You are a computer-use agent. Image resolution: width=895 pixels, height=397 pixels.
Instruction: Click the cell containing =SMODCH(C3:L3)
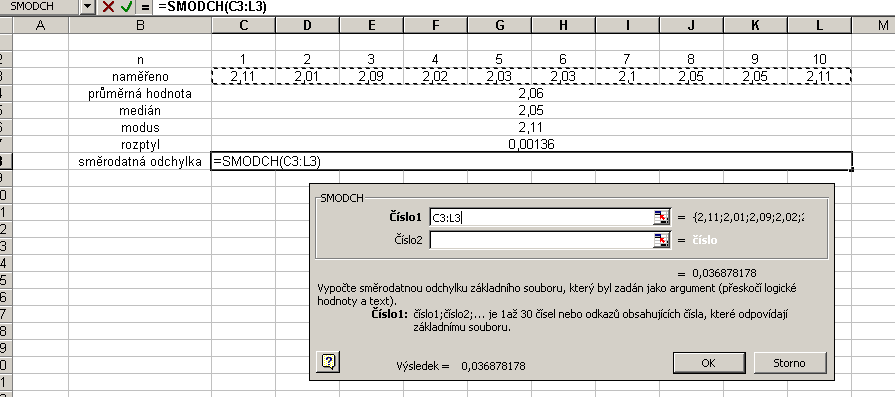[531, 161]
